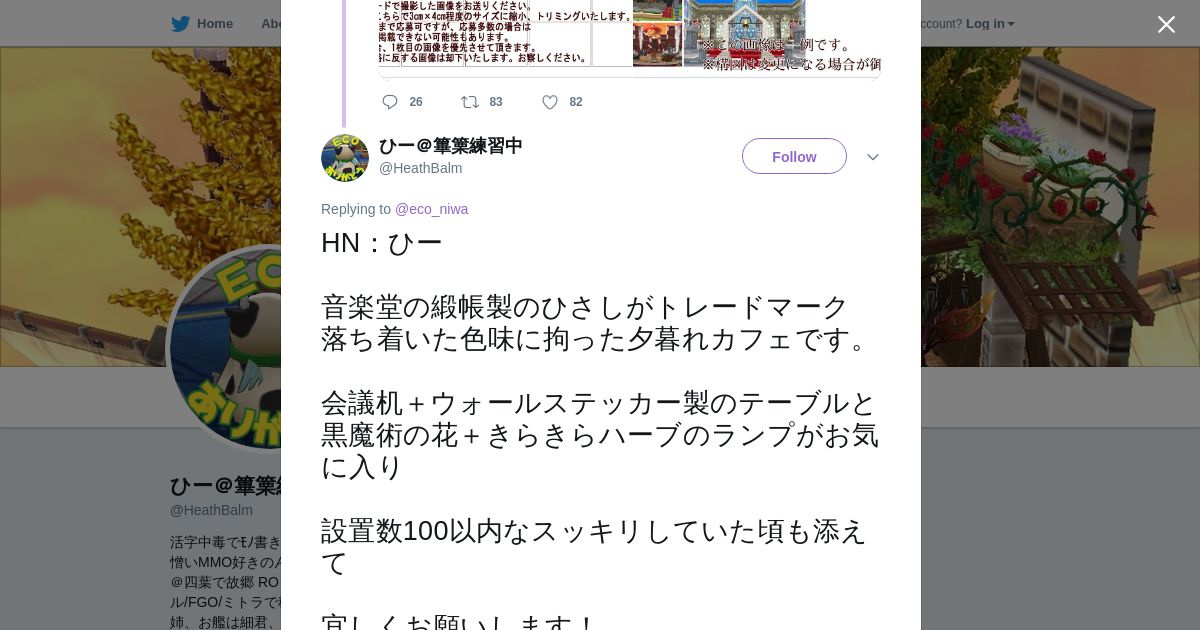Retweet via the icon showing 83
This screenshot has width=1200, height=630.
pos(470,102)
